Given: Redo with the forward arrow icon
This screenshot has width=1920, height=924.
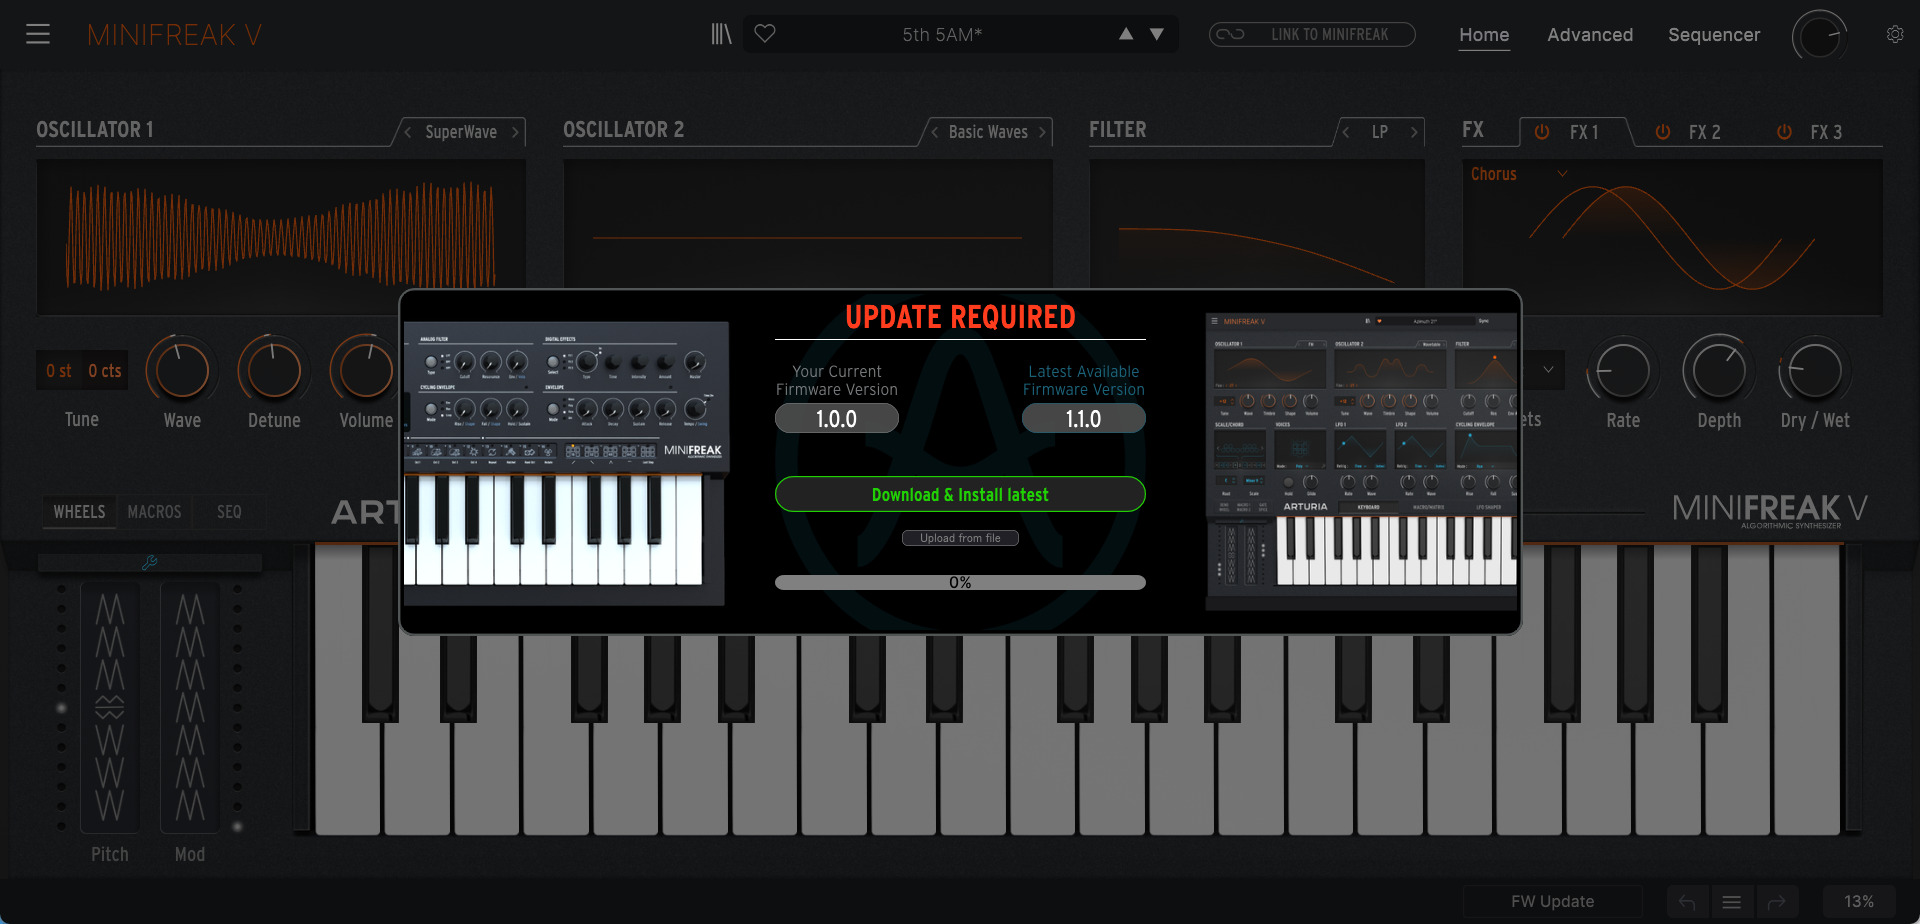Looking at the screenshot, I should point(1777,902).
